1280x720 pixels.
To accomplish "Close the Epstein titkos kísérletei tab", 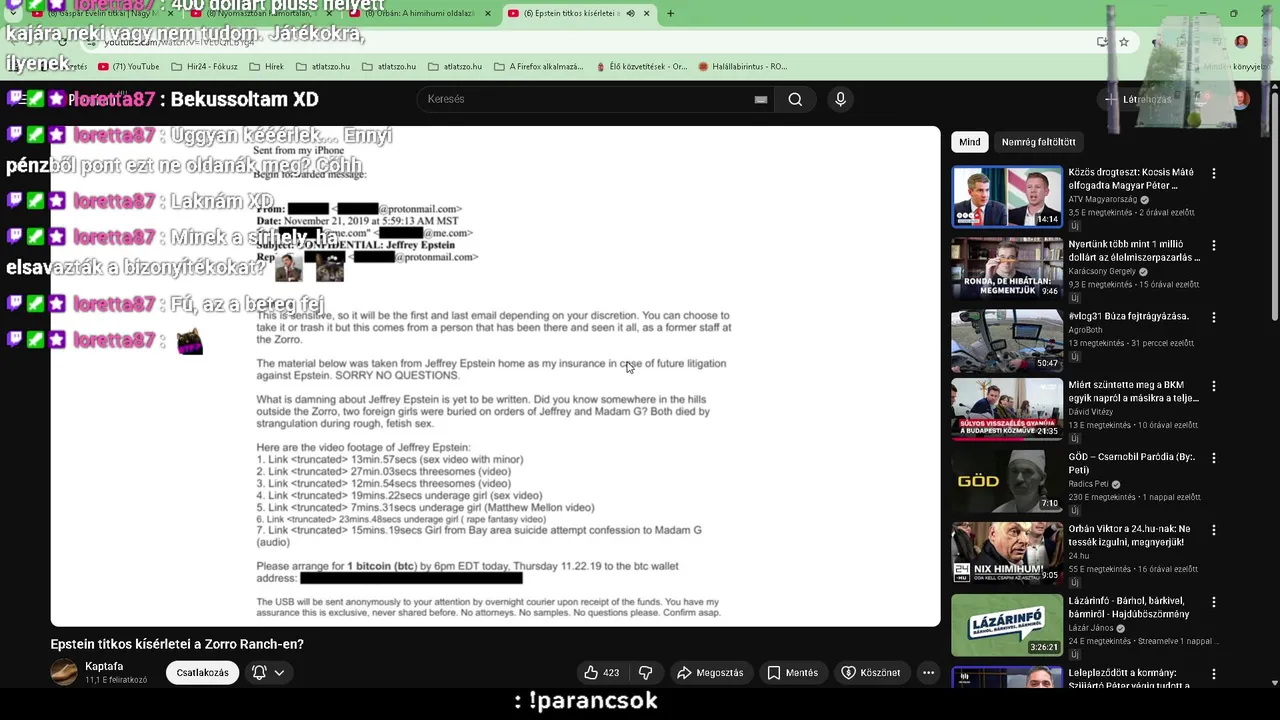I will (646, 13).
